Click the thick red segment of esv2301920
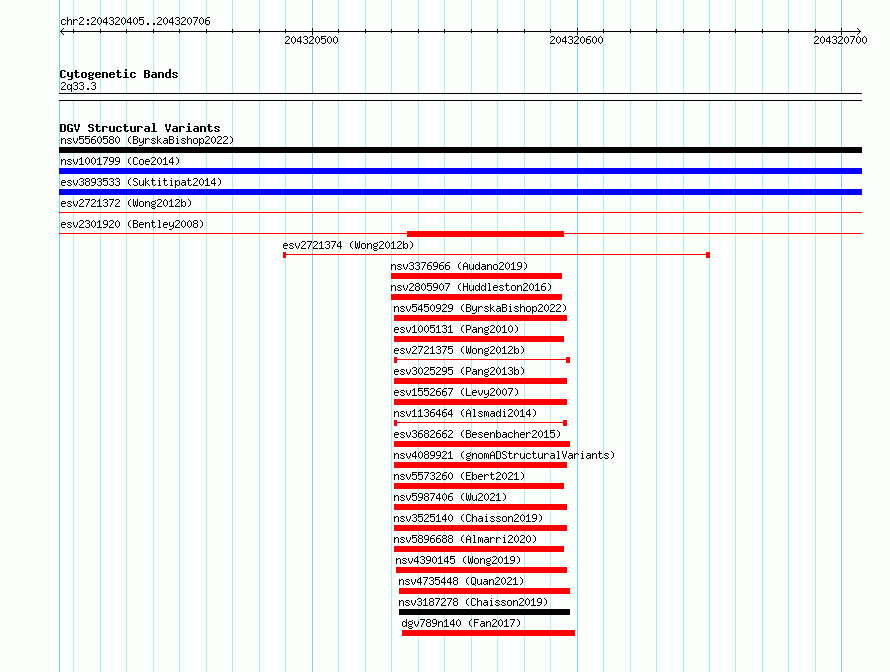 coord(485,234)
